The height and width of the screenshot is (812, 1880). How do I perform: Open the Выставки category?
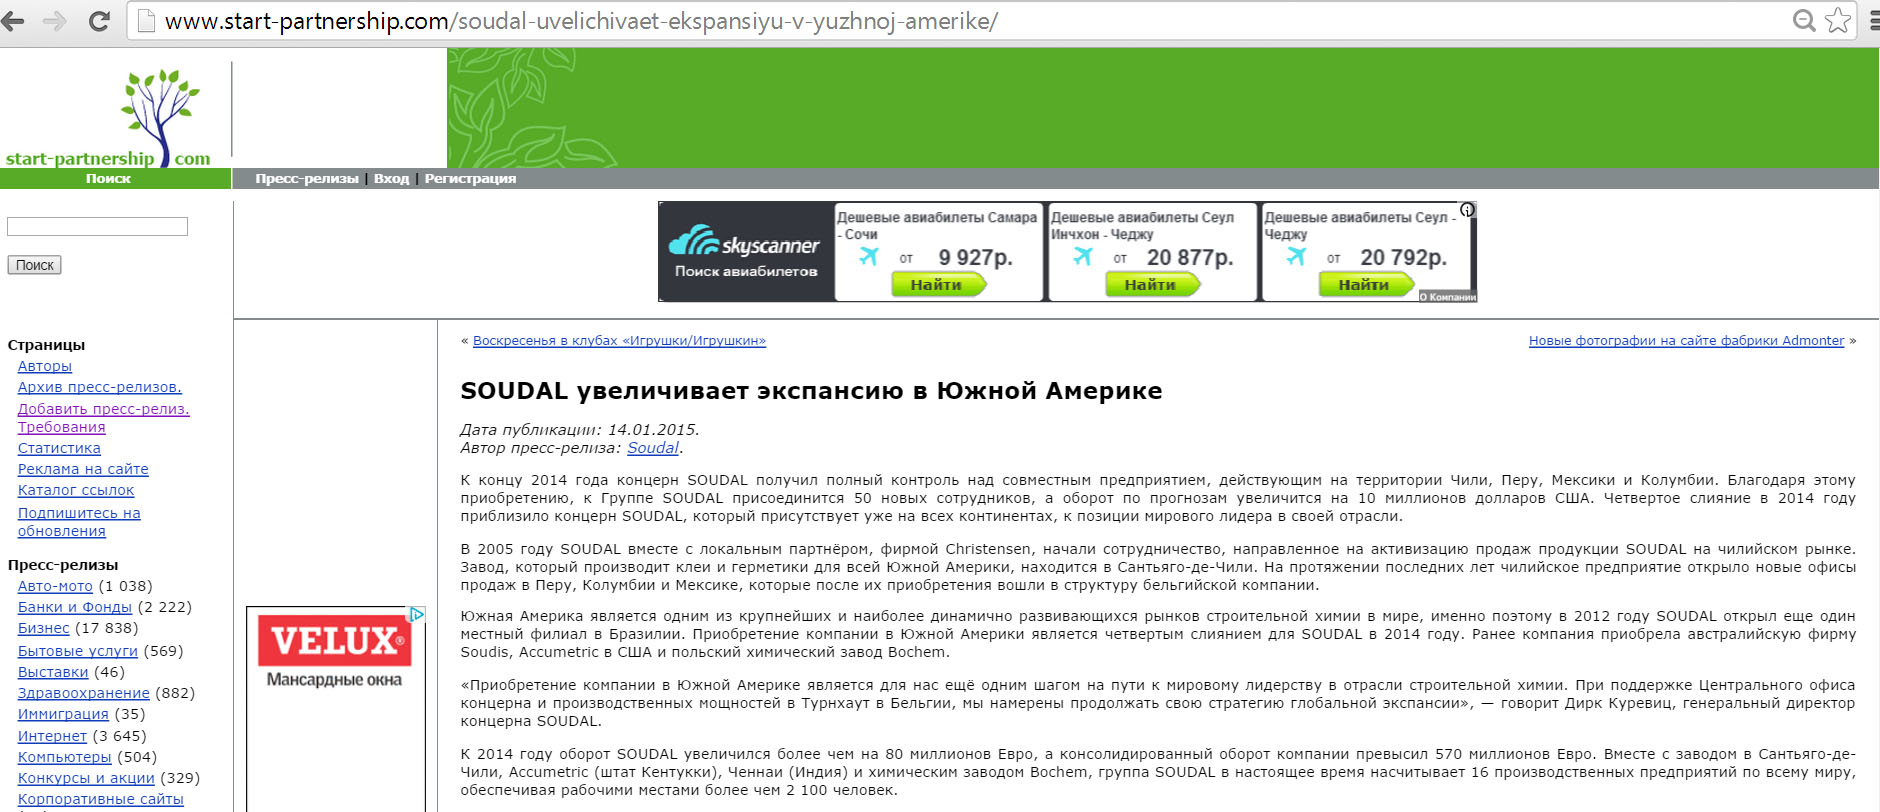53,672
